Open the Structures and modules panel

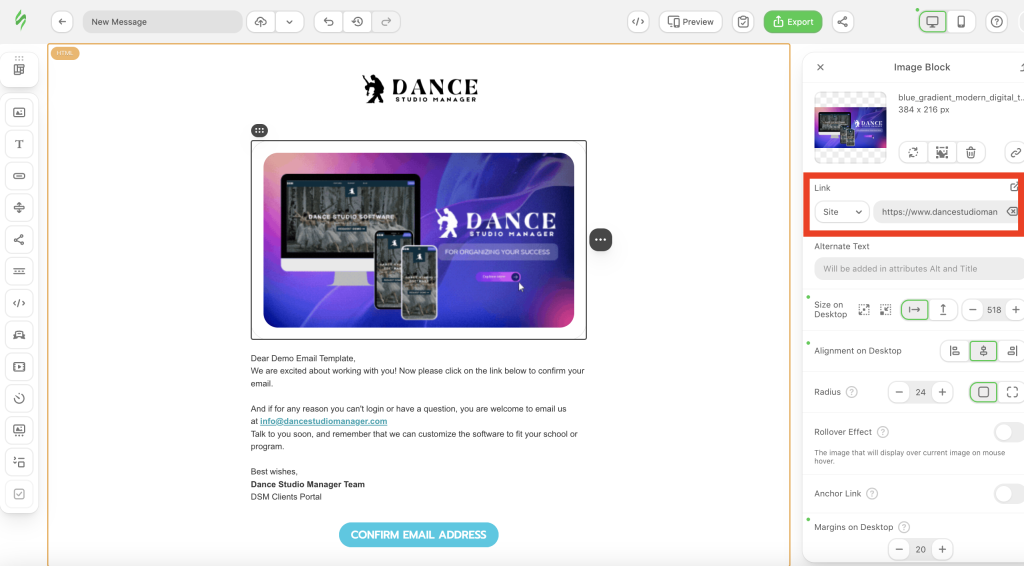(19, 69)
